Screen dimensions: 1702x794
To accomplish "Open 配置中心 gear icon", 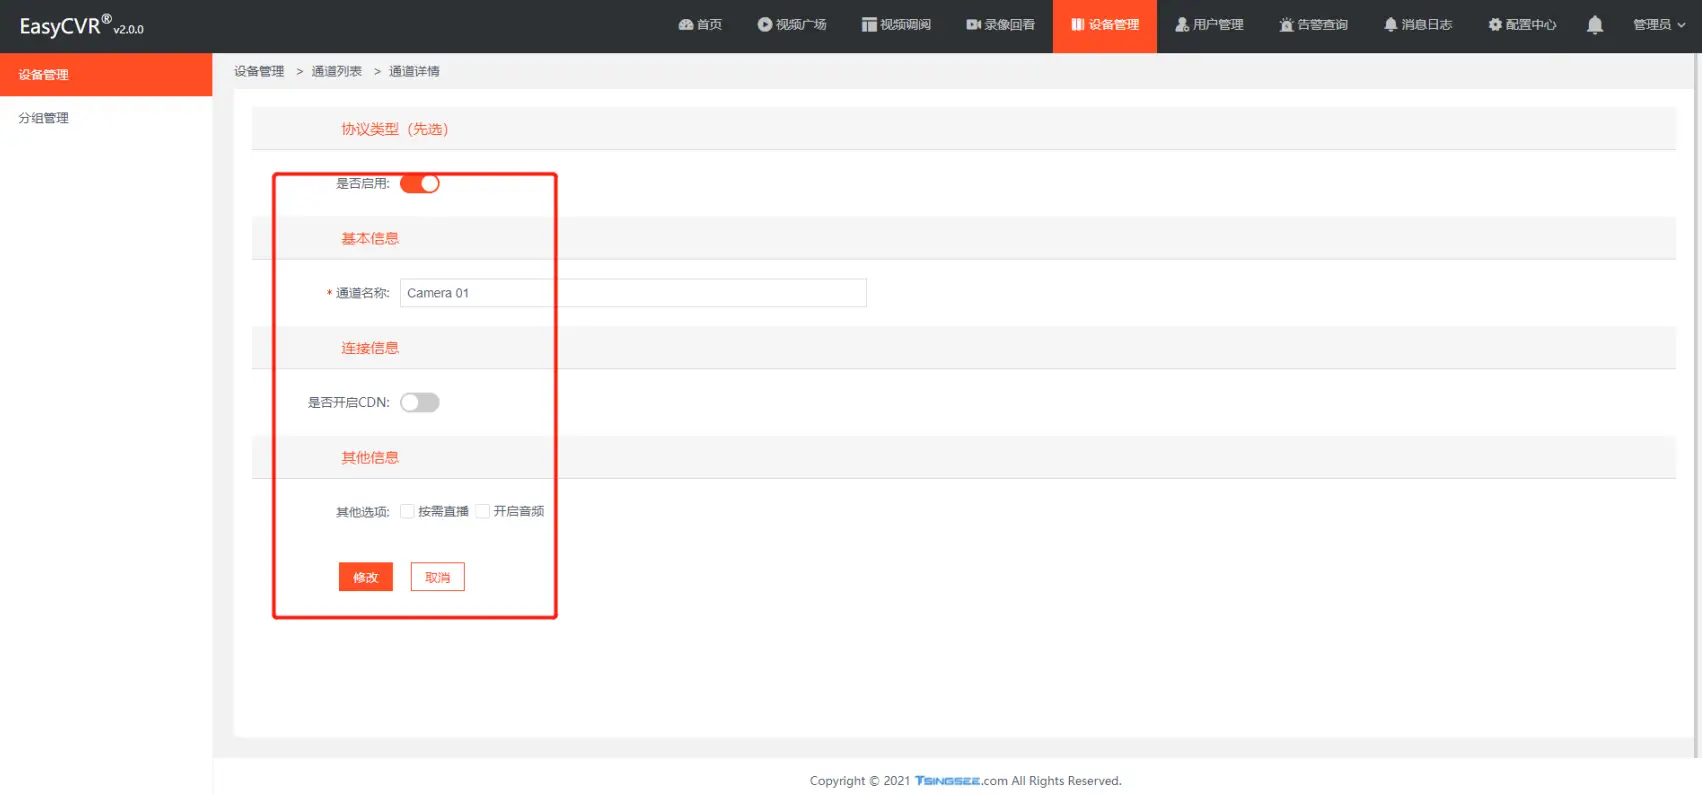I will (1495, 25).
